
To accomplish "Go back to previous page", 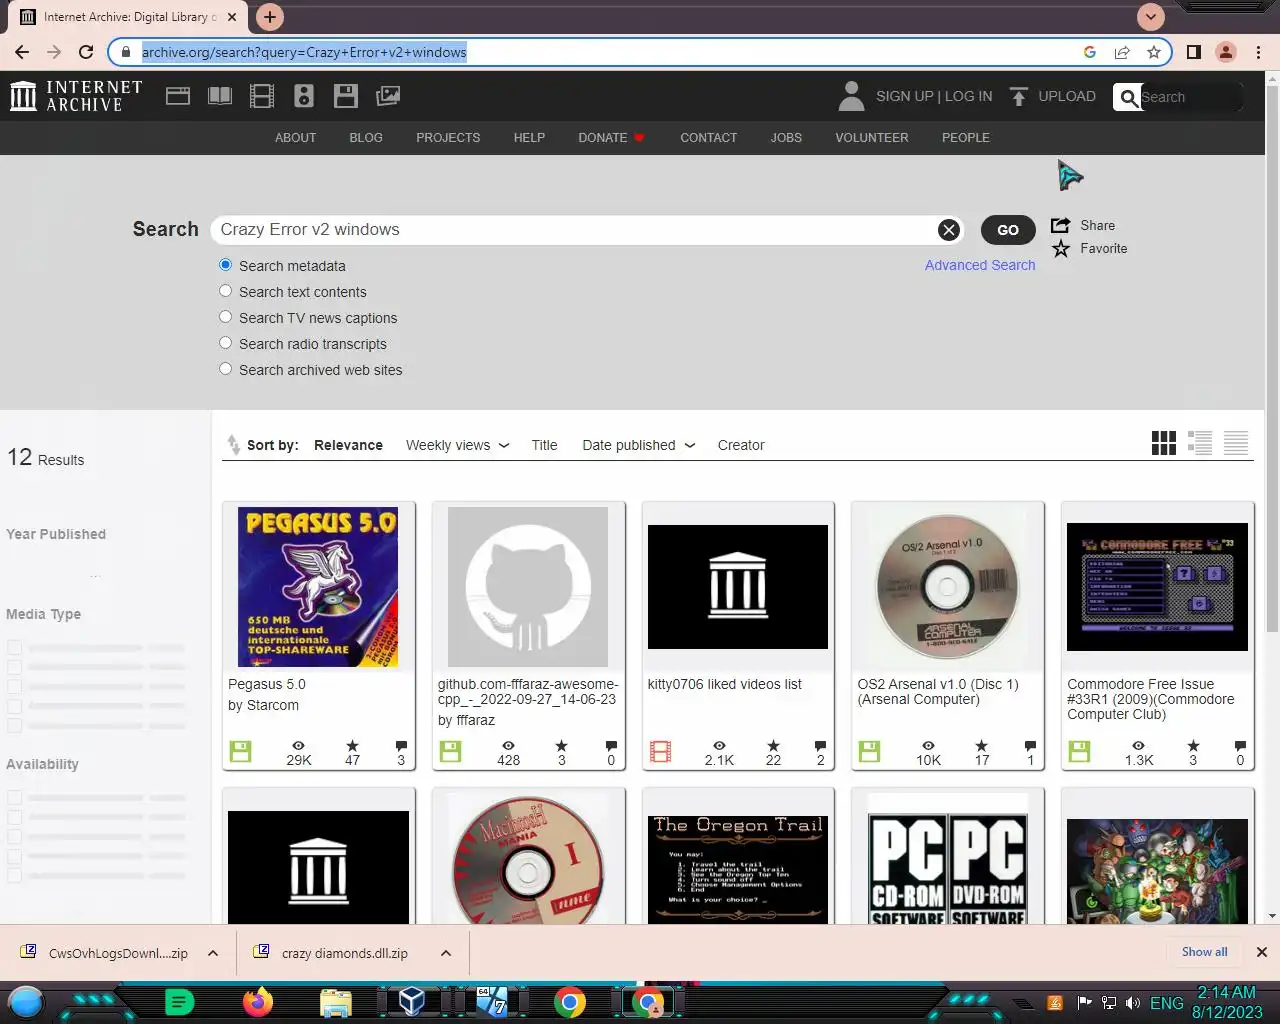I will coord(22,52).
